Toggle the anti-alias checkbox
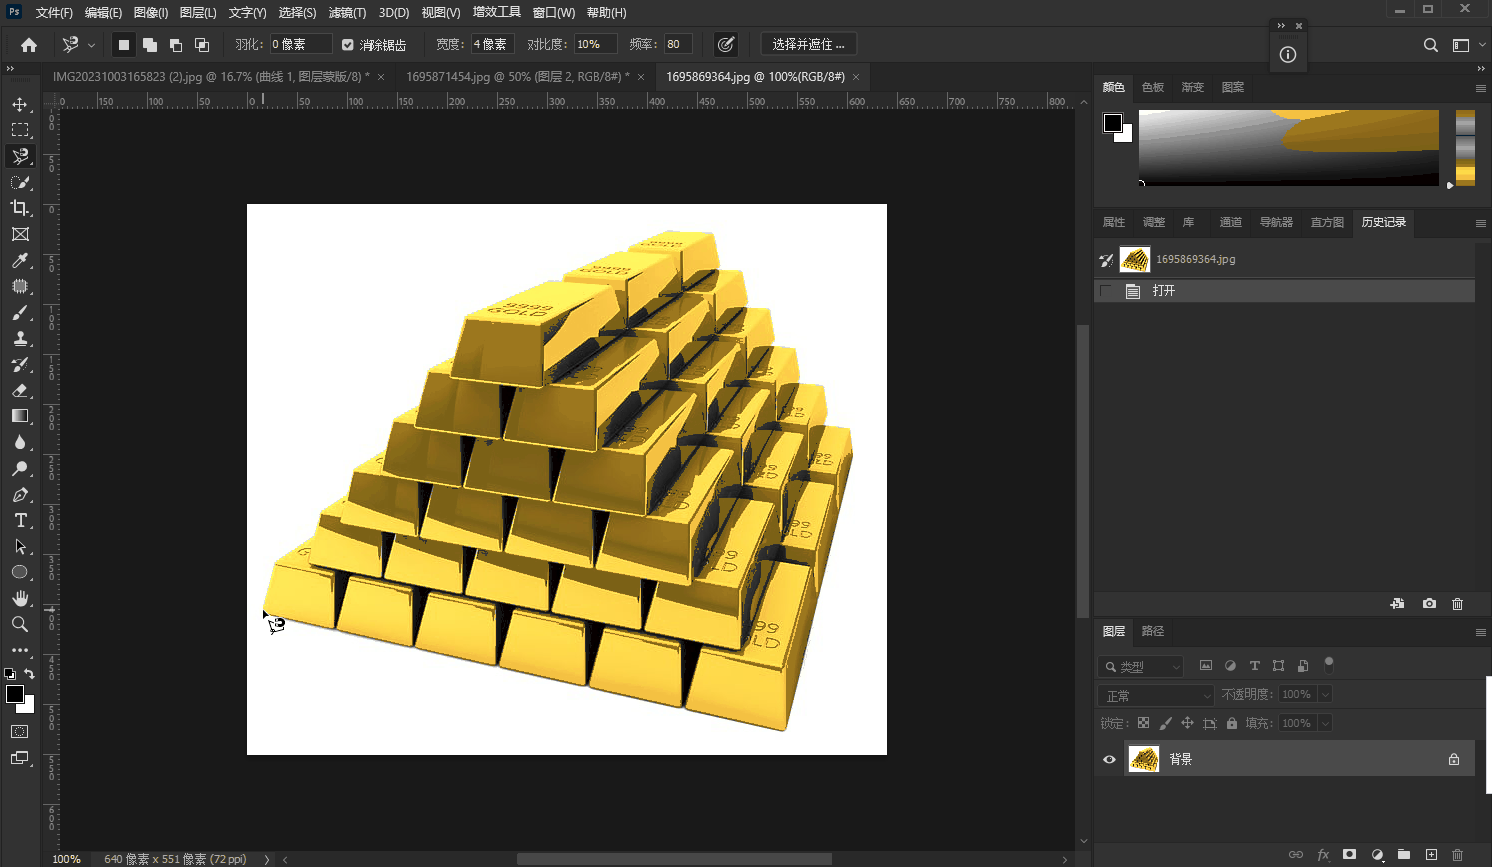Viewport: 1492px width, 867px height. tap(348, 44)
